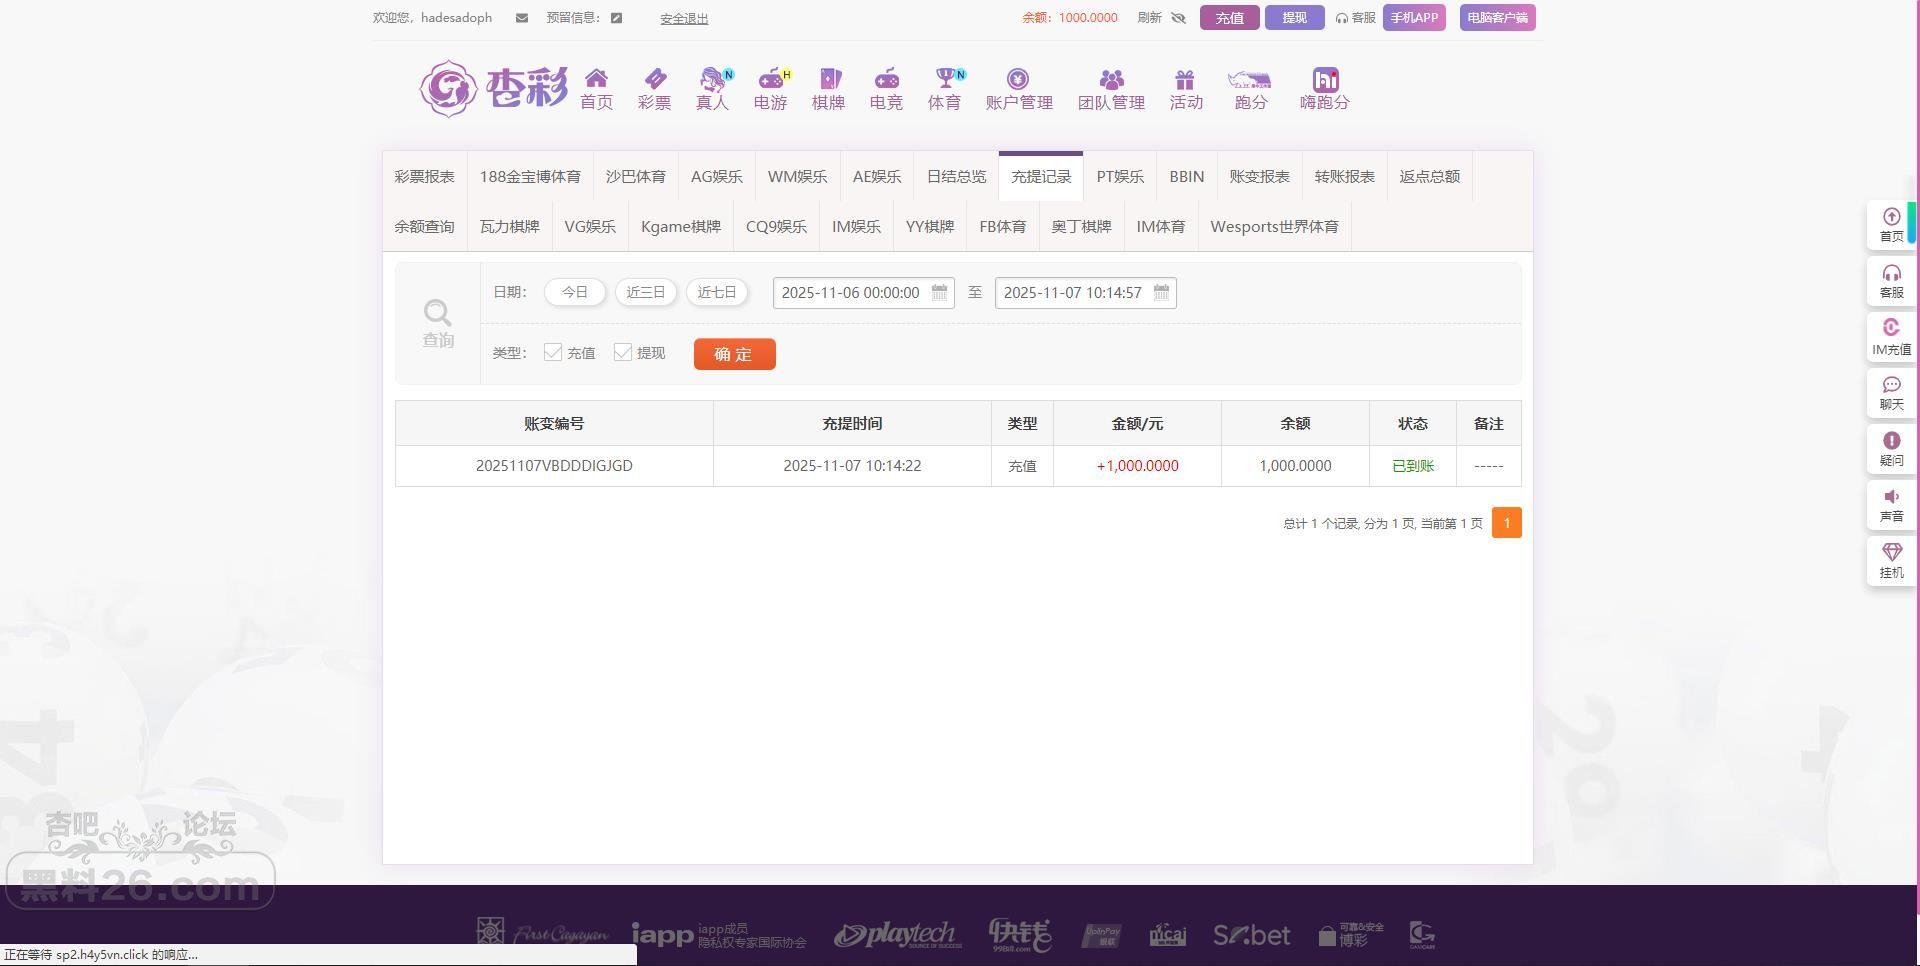Hide the balance with the eye icon

1178,18
